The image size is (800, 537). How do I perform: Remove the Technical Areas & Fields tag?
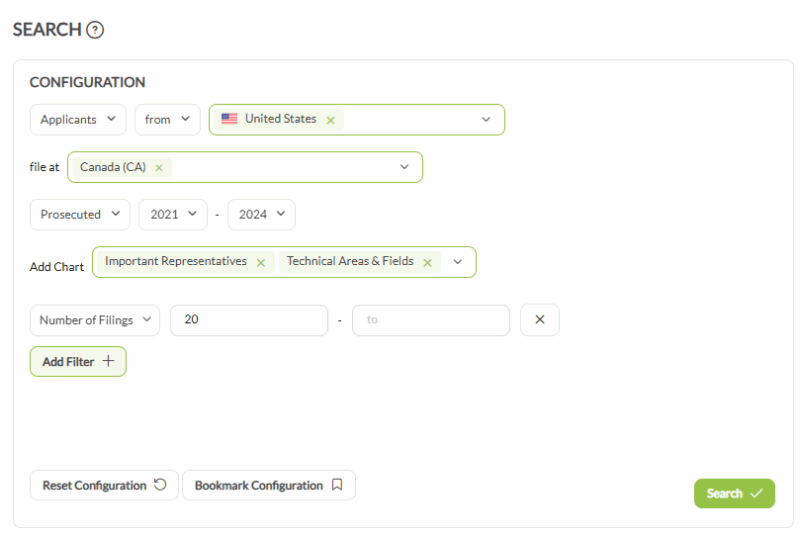427,262
